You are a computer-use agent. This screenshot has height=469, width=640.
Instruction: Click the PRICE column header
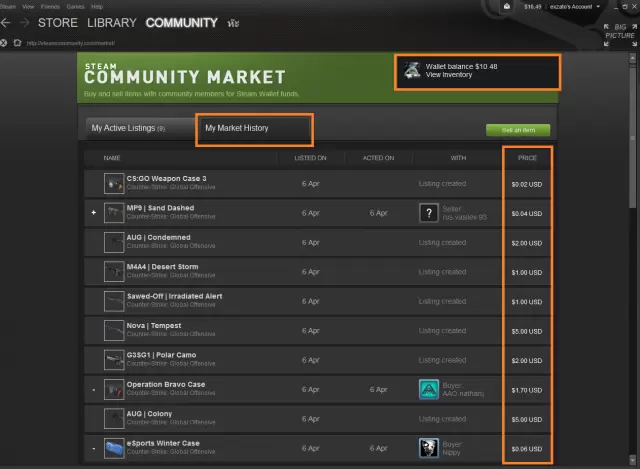point(527,158)
